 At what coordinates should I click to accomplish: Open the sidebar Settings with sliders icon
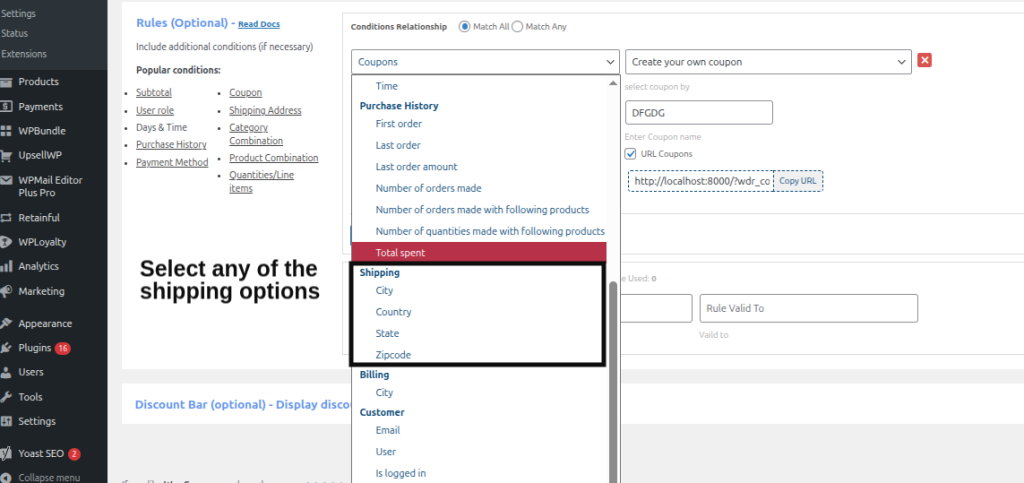click(x=37, y=421)
